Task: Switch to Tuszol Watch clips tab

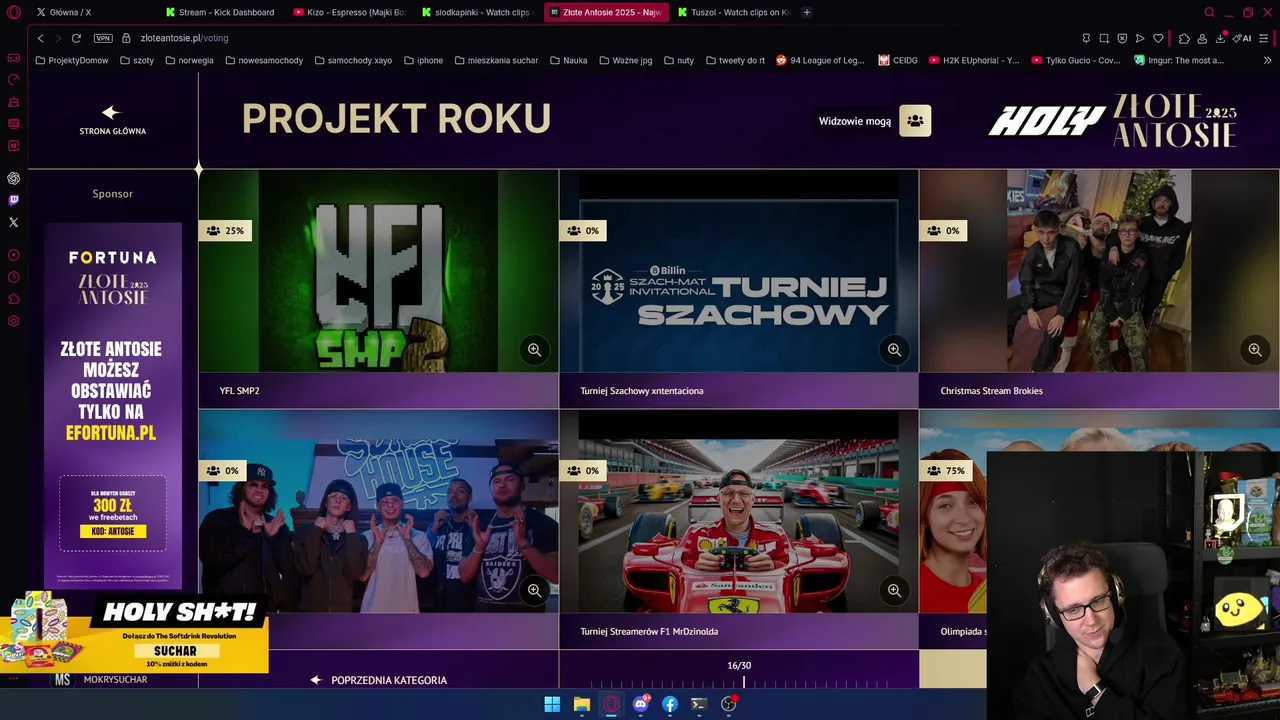Action: click(x=734, y=12)
